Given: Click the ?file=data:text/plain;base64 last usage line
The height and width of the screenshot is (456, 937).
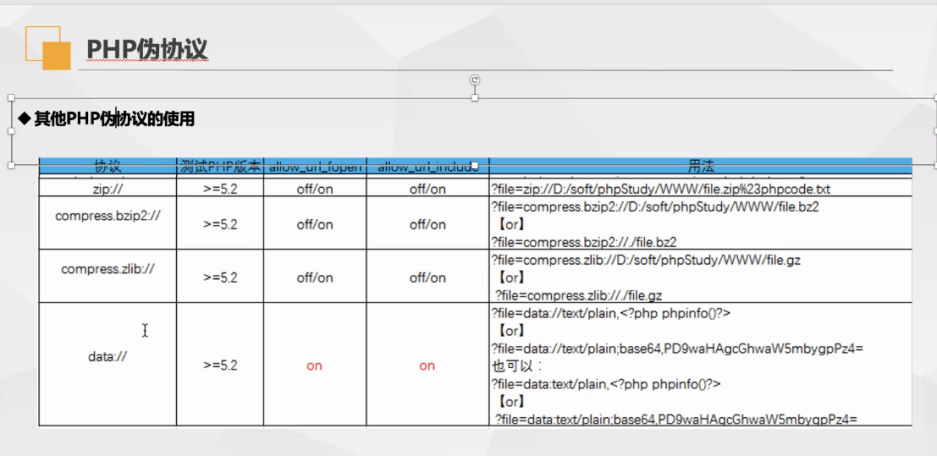Looking at the screenshot, I should (676, 419).
